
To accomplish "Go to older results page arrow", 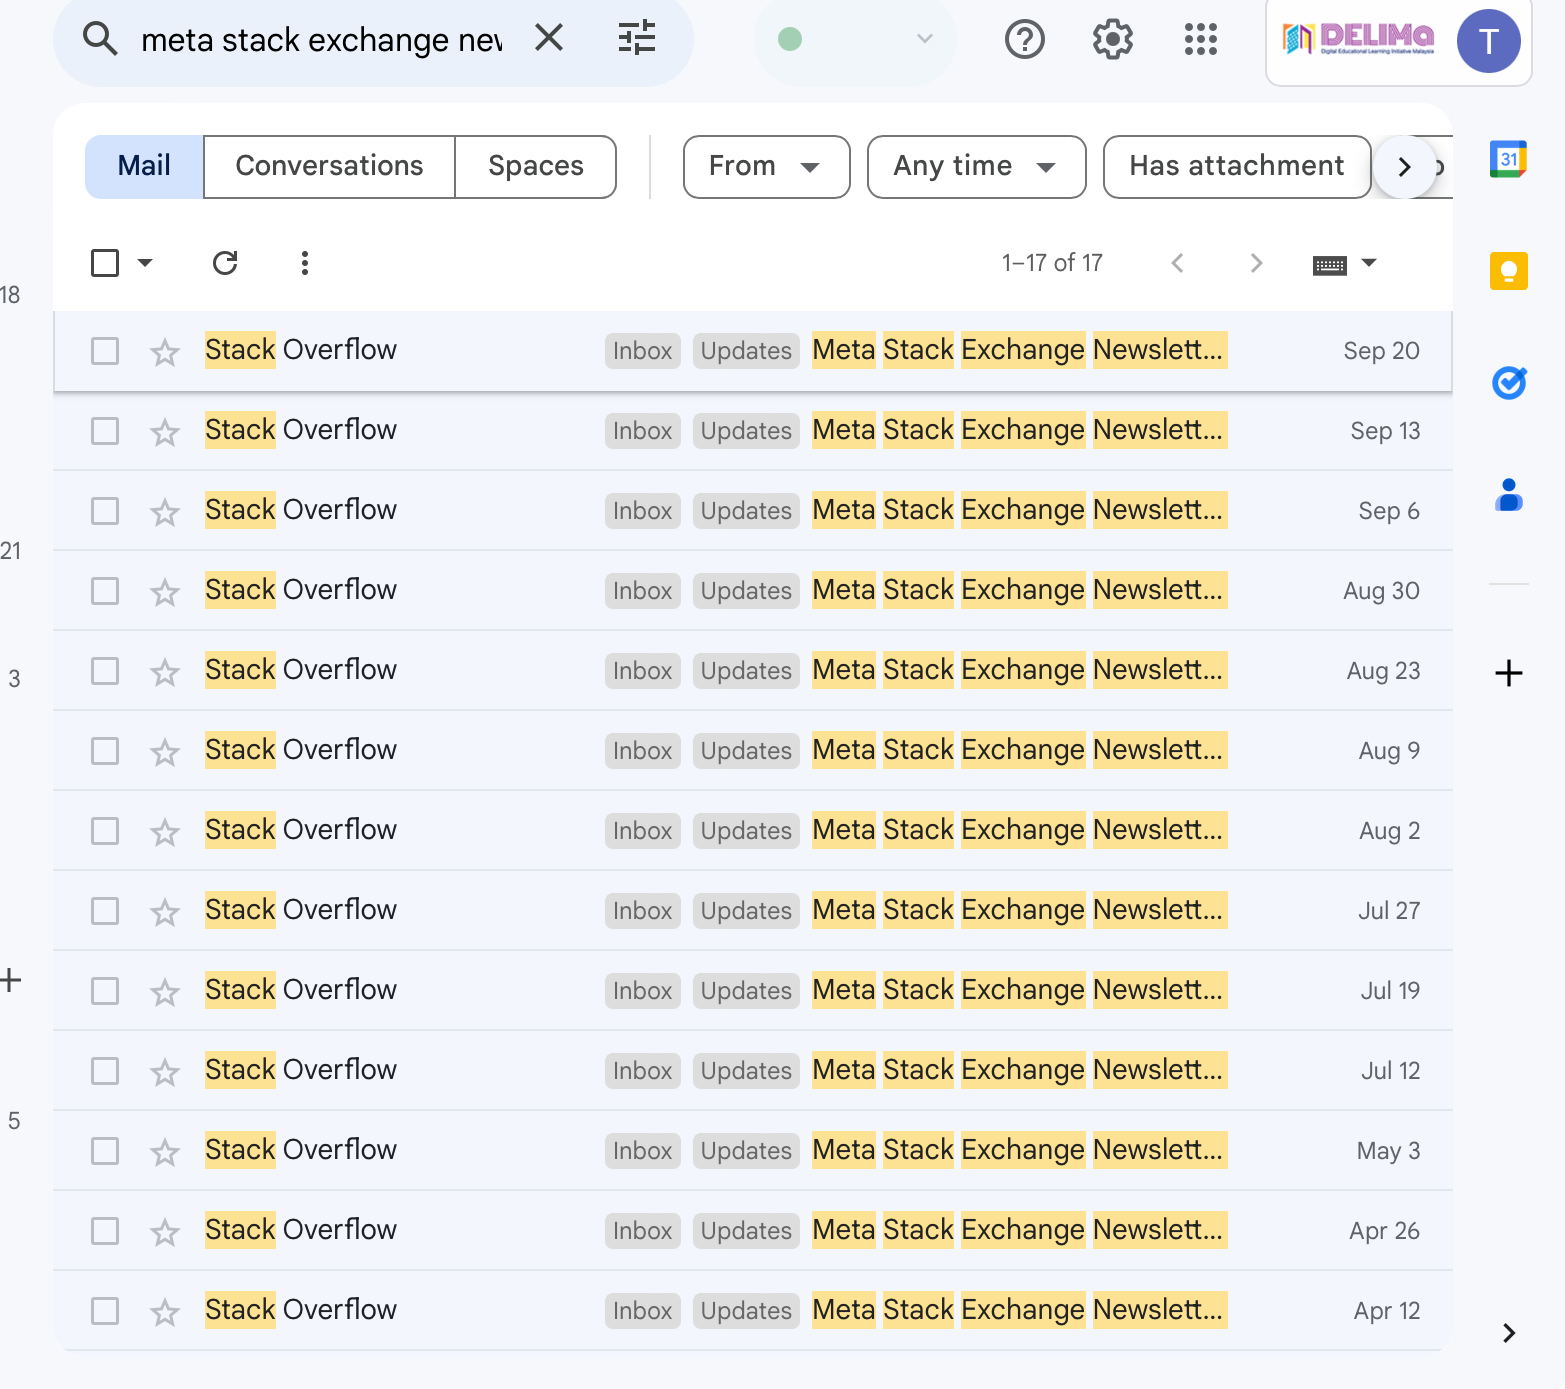I will click(1256, 263).
